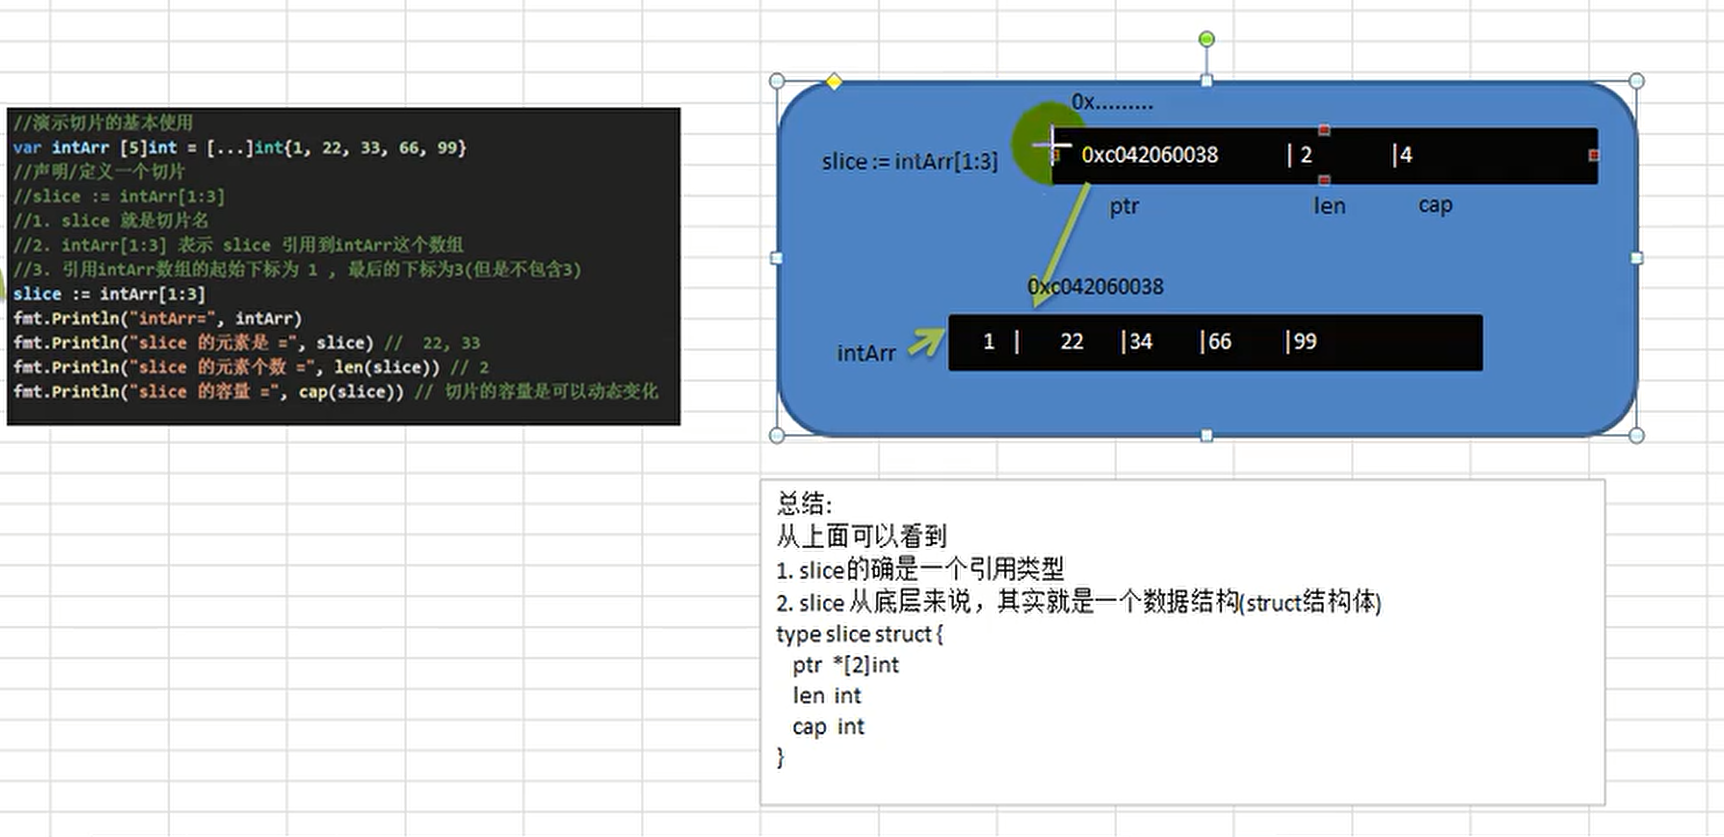
Task: Click the address 0xc042060038 above the intArr array
Action: (1095, 287)
